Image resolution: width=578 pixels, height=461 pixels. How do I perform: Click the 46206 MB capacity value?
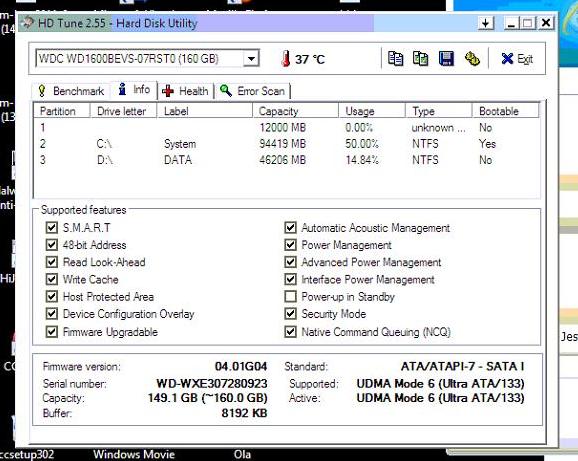click(x=282, y=160)
